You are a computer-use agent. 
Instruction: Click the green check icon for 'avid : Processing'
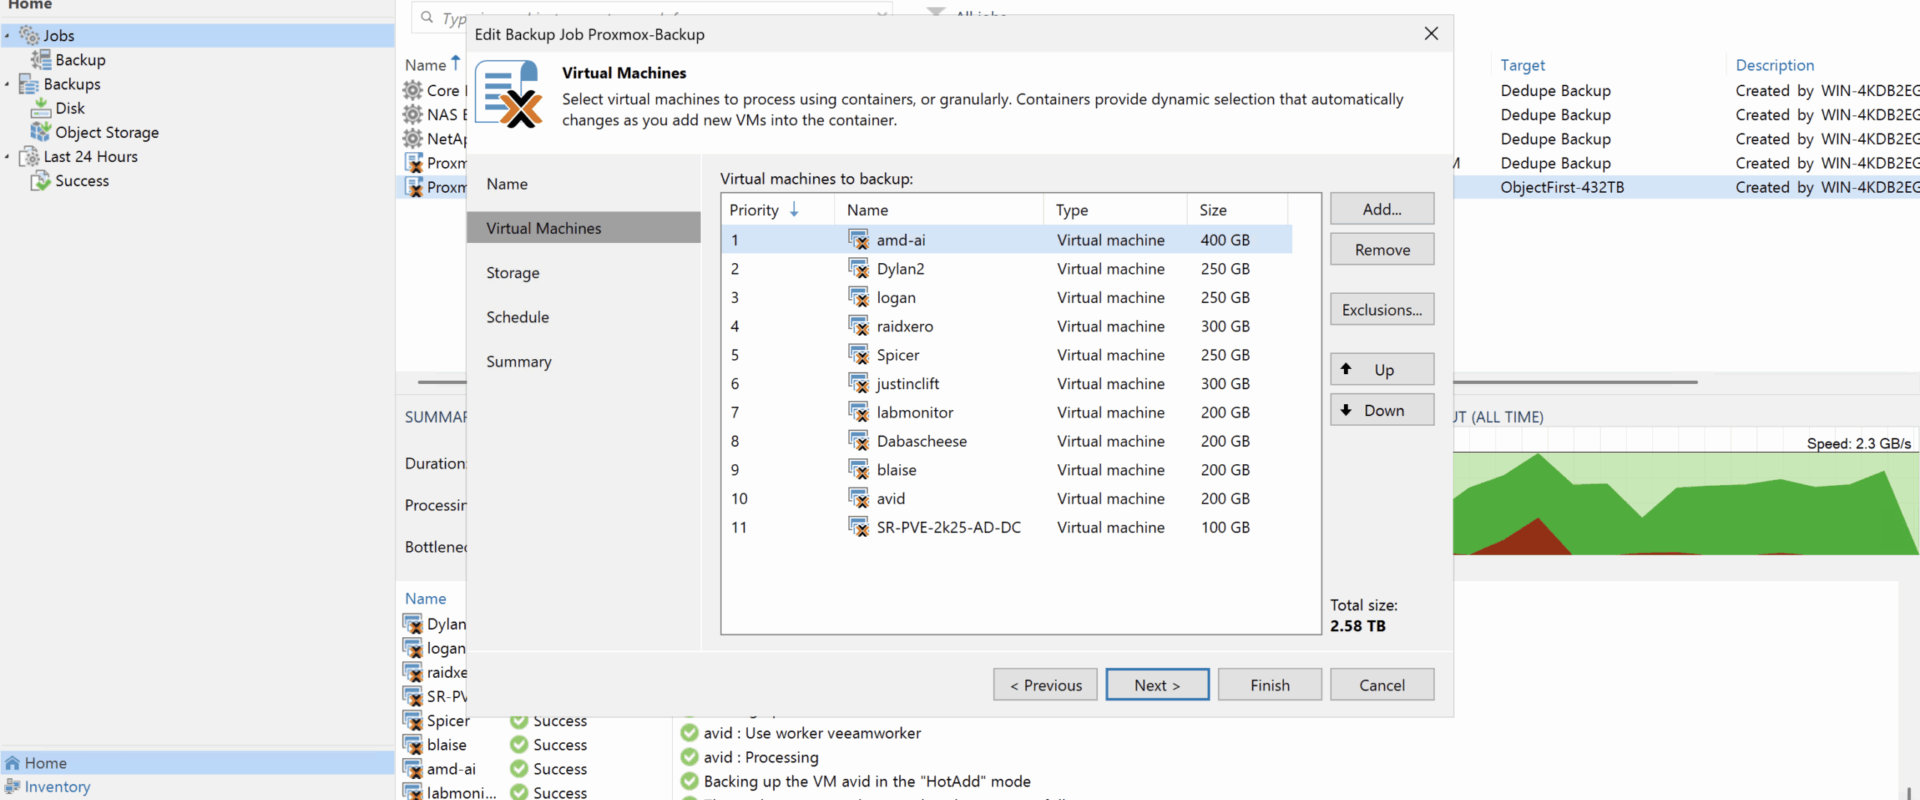(x=689, y=757)
